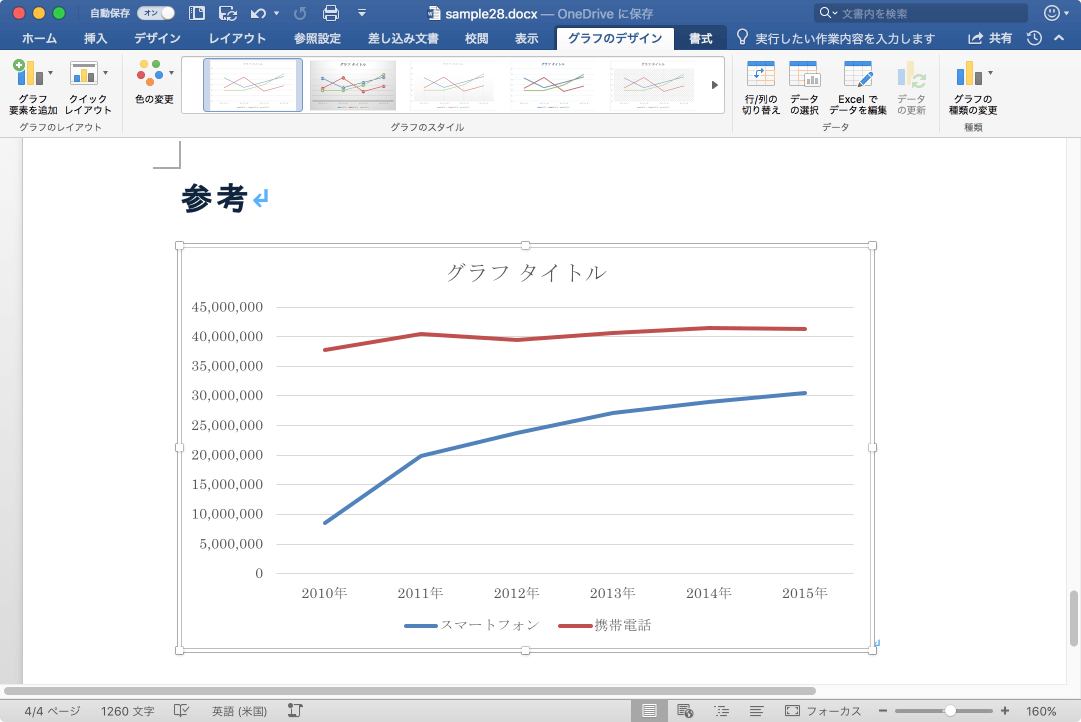This screenshot has width=1081, height=722.
Task: Click the vertical scrollbar thumb
Action: [x=1073, y=619]
